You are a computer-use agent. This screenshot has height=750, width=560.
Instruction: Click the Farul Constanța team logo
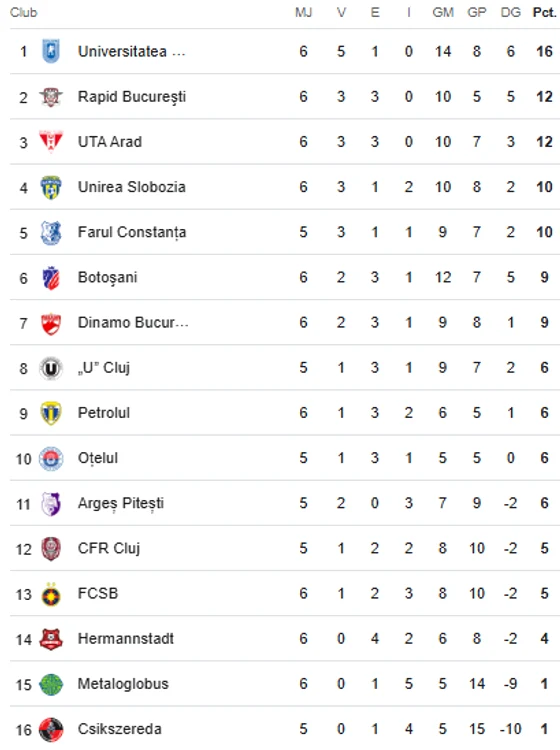pos(51,232)
